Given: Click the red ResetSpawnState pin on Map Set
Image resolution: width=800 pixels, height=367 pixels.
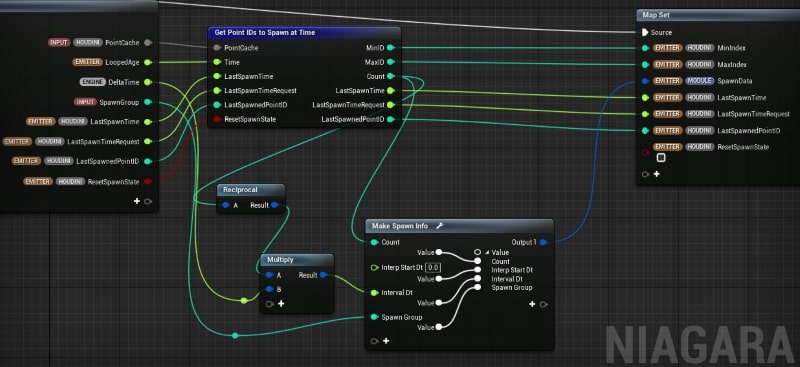Looking at the screenshot, I should tap(645, 152).
